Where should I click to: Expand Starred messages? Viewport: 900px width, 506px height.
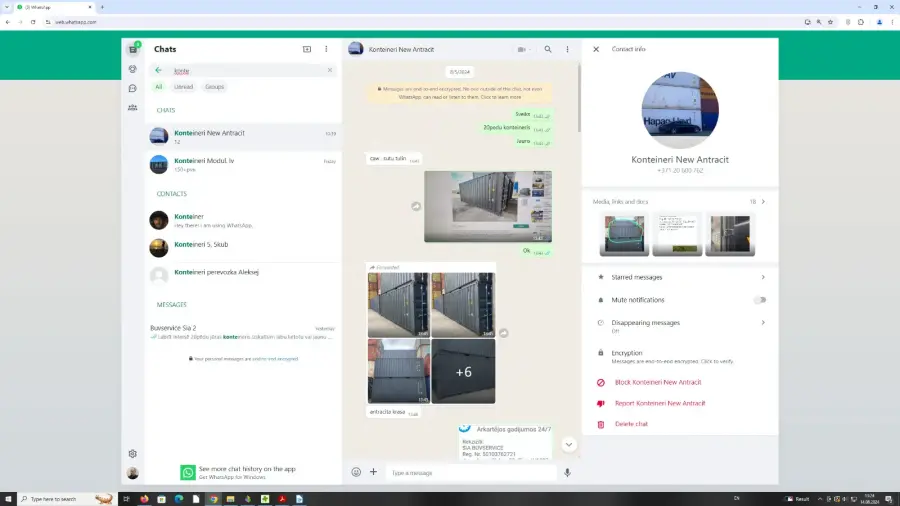tap(680, 277)
